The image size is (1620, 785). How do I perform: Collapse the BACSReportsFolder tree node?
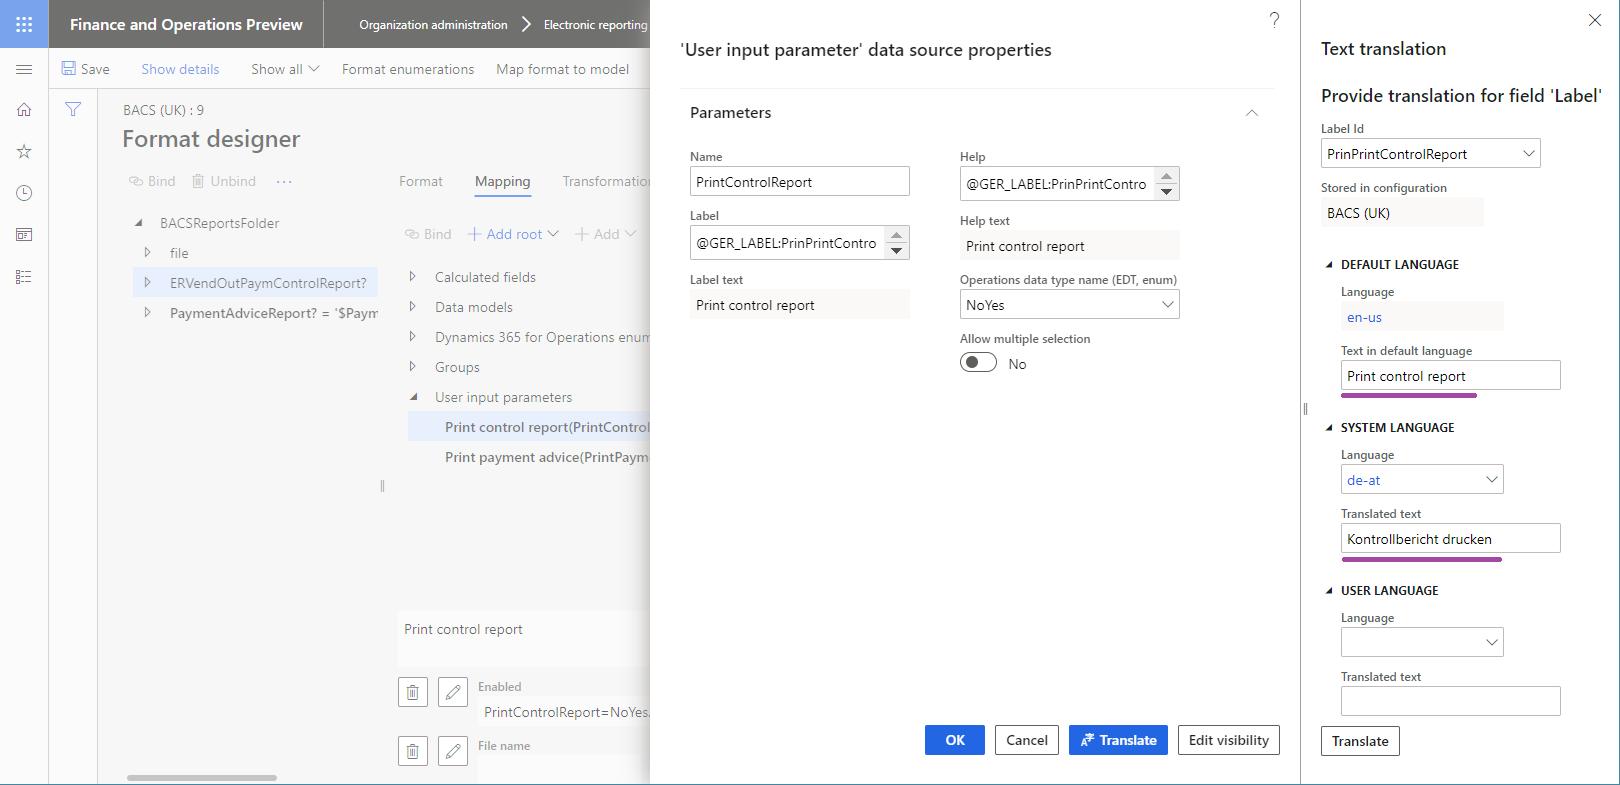(x=139, y=223)
